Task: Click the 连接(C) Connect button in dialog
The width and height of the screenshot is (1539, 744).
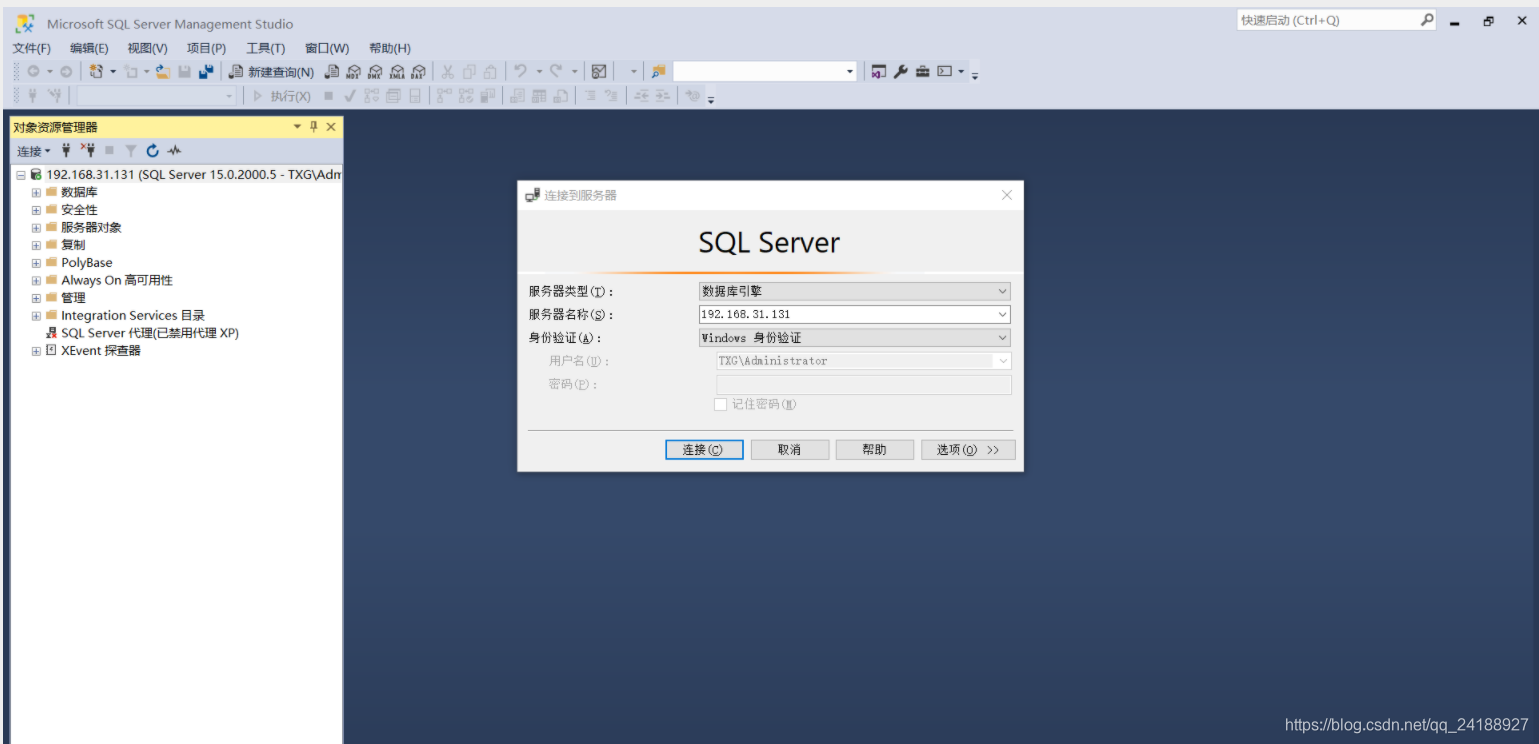Action: pos(704,450)
